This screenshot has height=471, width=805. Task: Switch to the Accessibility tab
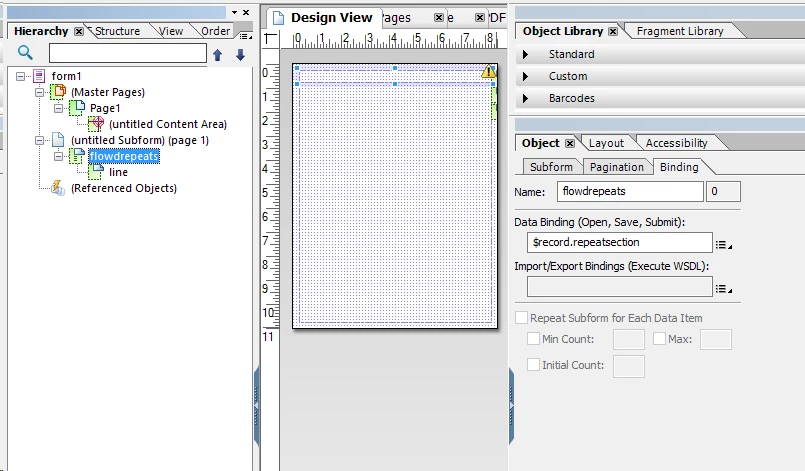tap(676, 143)
